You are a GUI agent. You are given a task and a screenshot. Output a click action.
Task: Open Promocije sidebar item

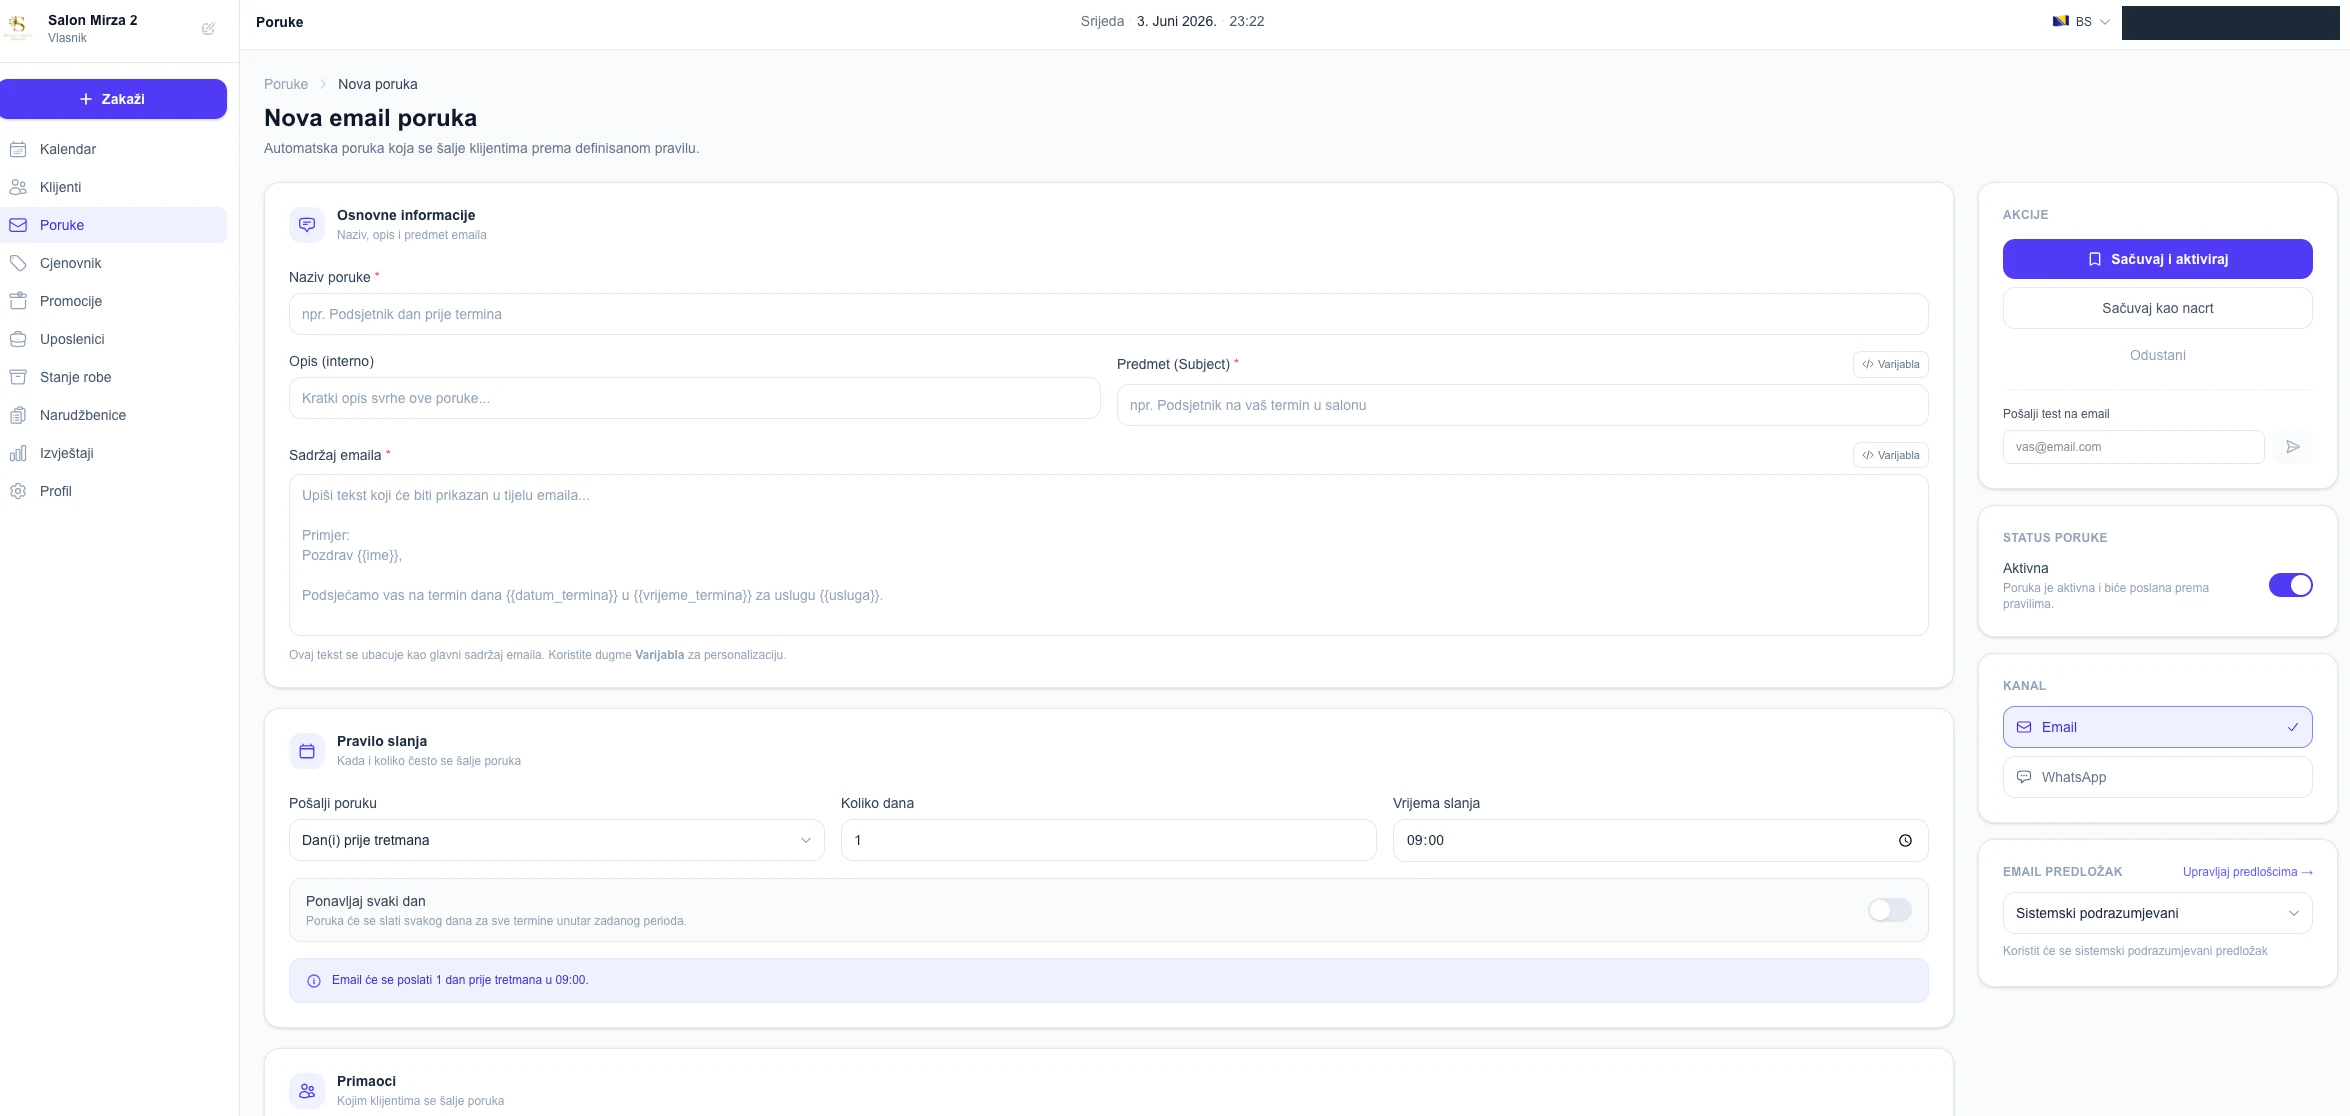[x=113, y=301]
